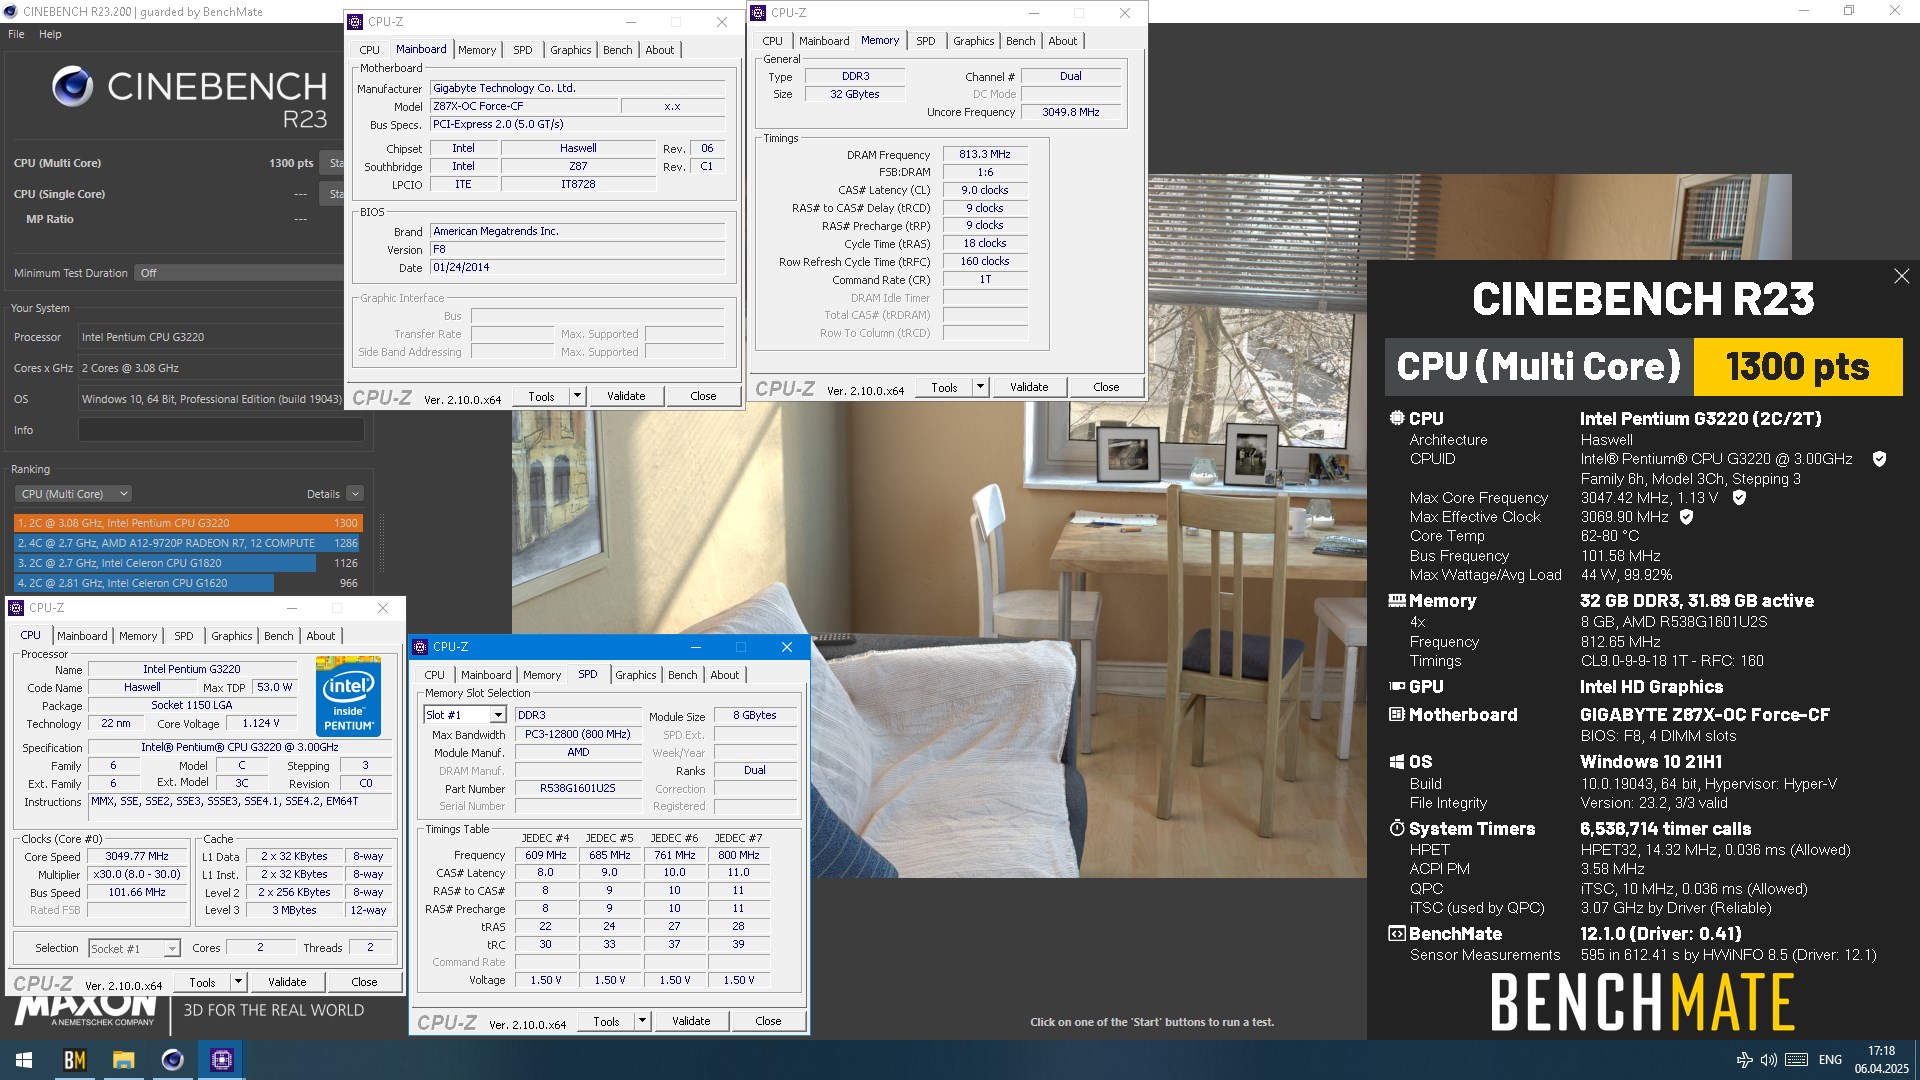Click the shield next to Max Core Frequency
Image resolution: width=1920 pixels, height=1080 pixels.
click(1739, 497)
